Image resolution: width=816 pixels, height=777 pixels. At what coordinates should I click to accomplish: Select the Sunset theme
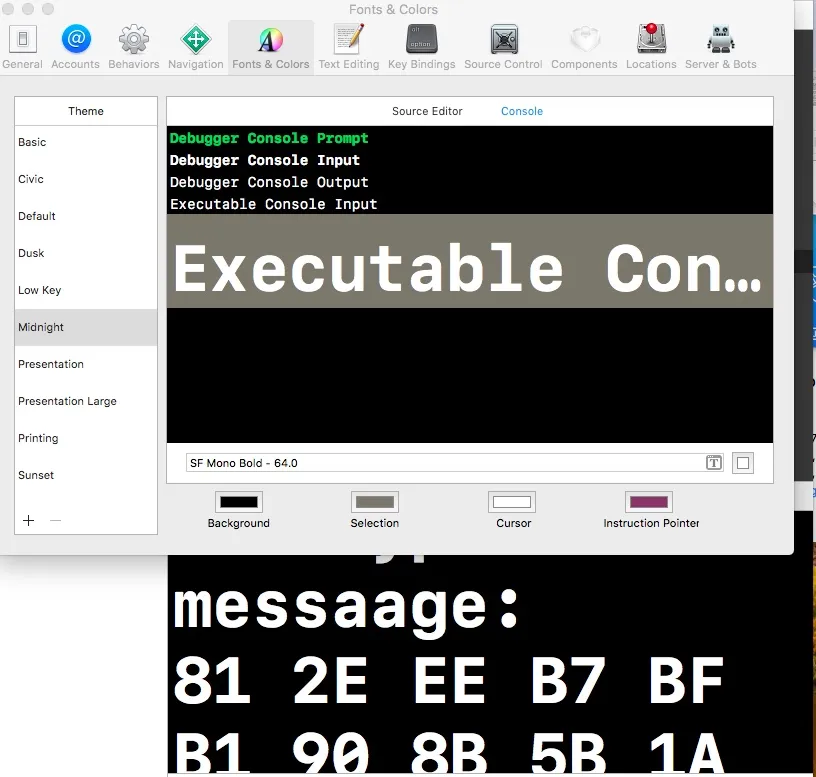point(86,475)
